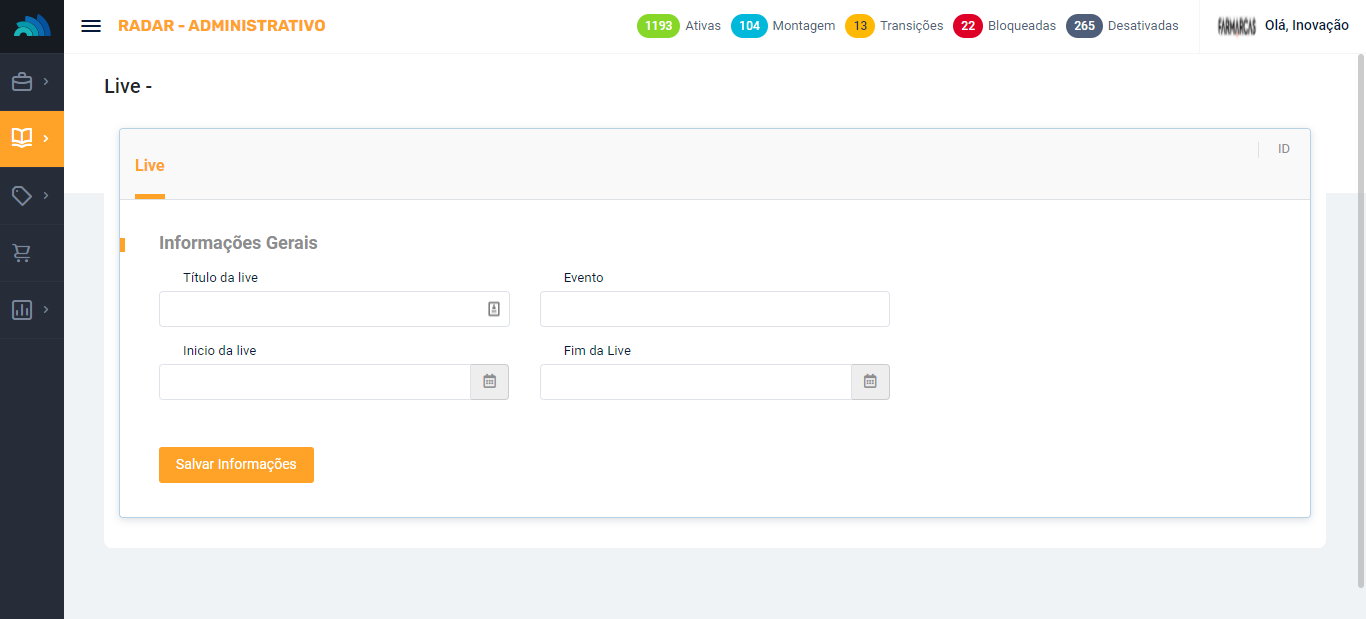Expand the chevron next to bar chart icon
The width and height of the screenshot is (1366, 619).
pyautogui.click(x=46, y=310)
